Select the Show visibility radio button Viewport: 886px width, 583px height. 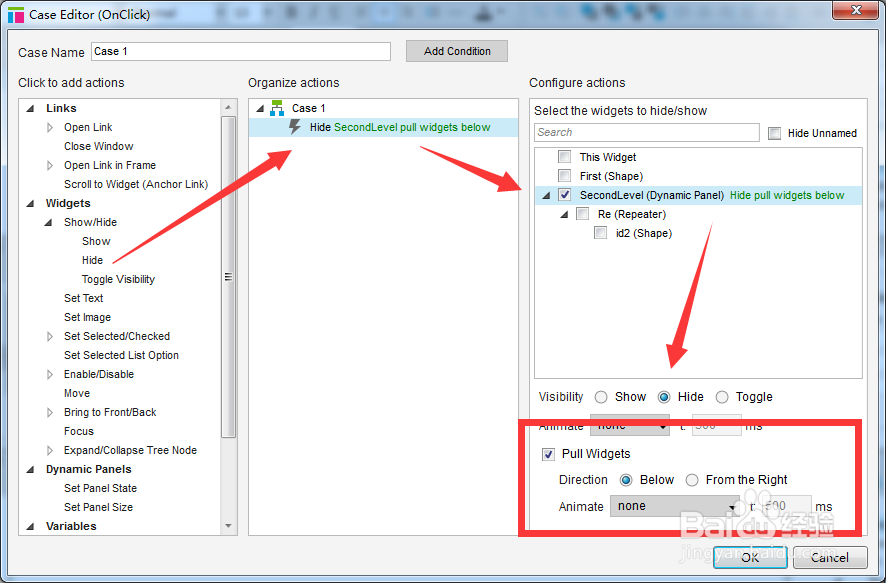coord(601,397)
